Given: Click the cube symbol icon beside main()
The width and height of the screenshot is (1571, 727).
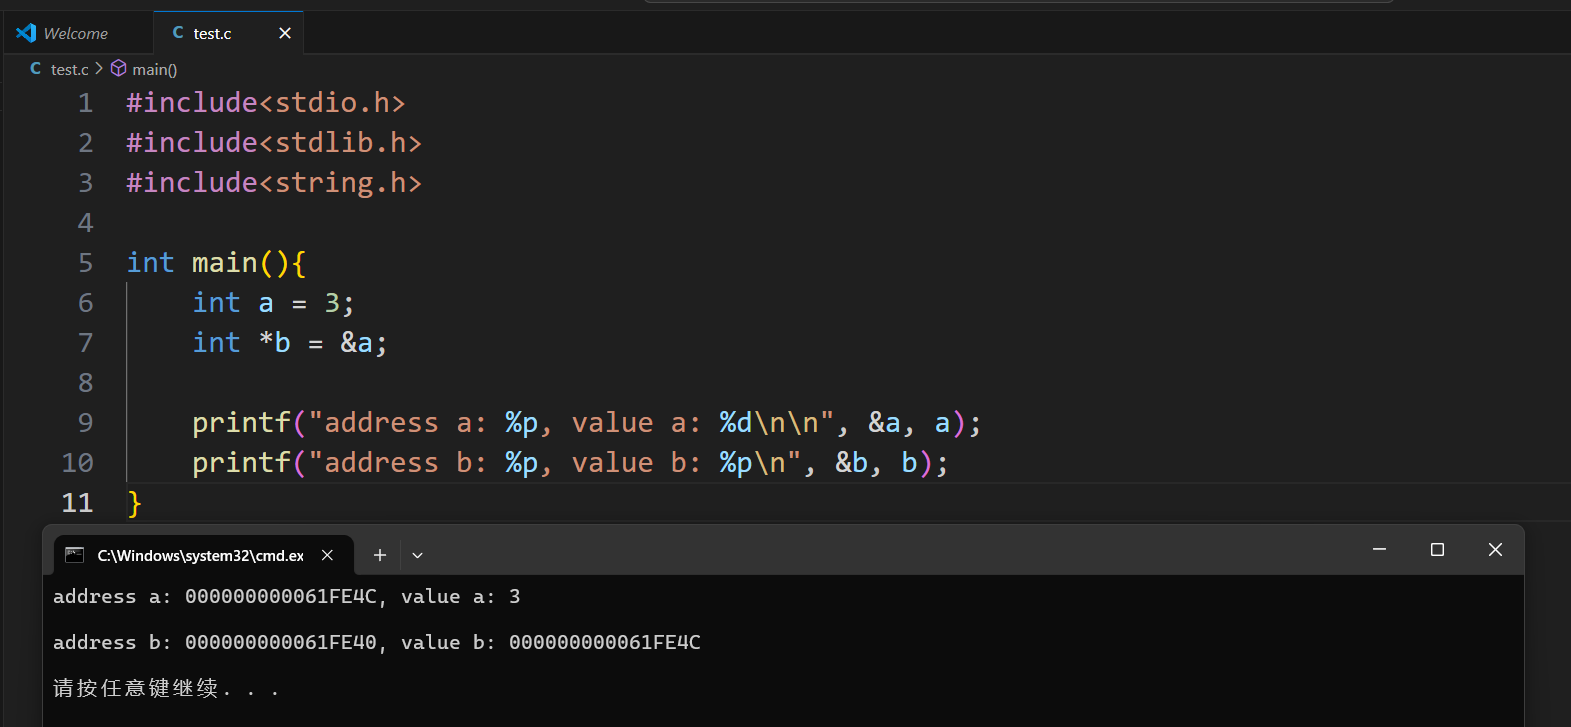Looking at the screenshot, I should point(119,69).
